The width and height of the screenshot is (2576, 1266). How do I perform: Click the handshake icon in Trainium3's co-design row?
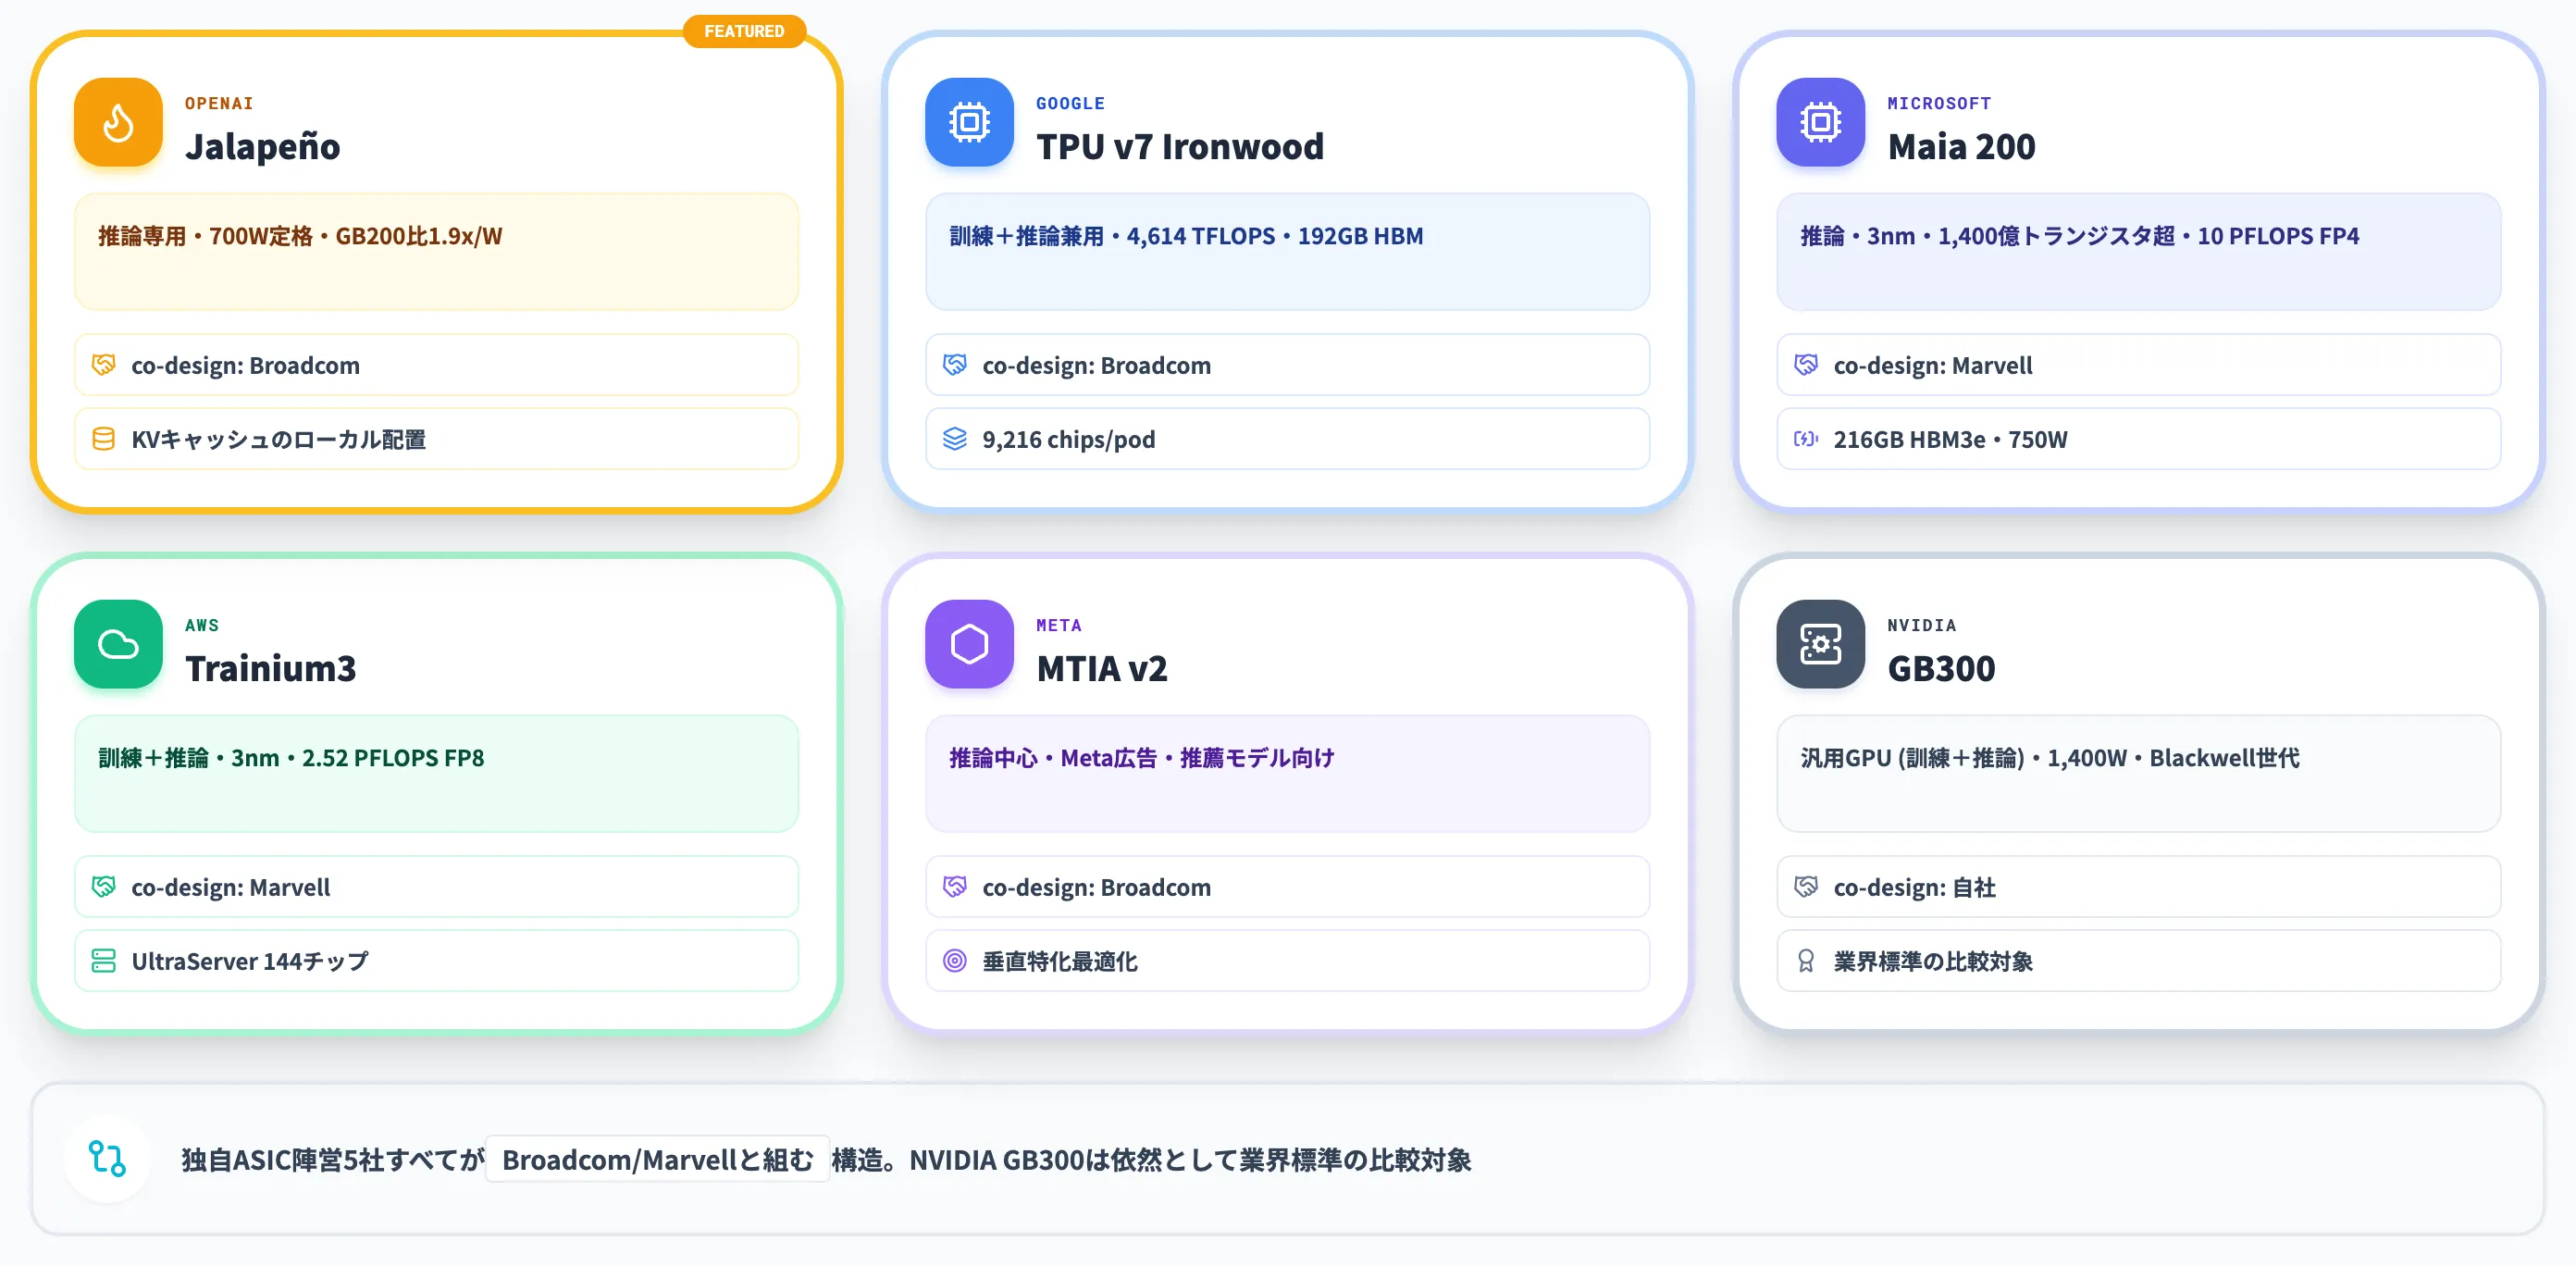coord(103,887)
